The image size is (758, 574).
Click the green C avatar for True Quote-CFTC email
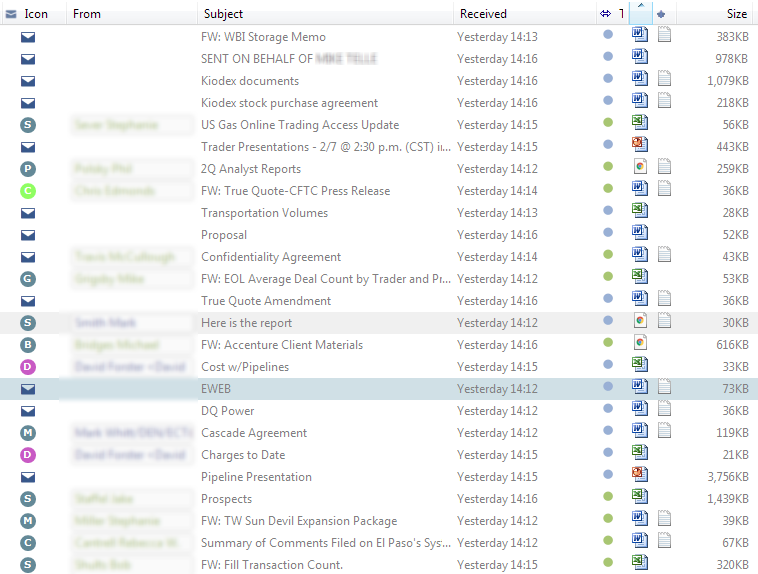click(28, 190)
